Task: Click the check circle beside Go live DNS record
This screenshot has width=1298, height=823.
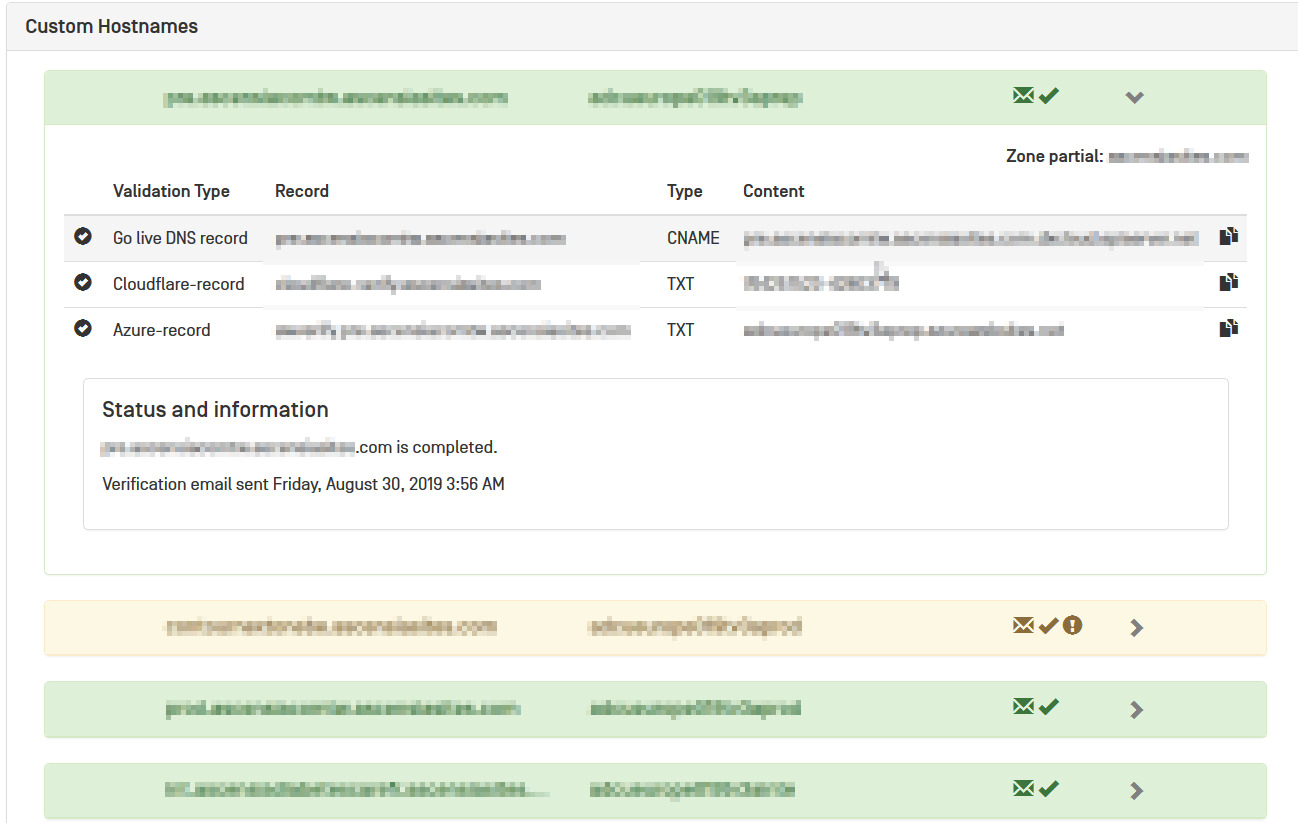Action: point(83,237)
